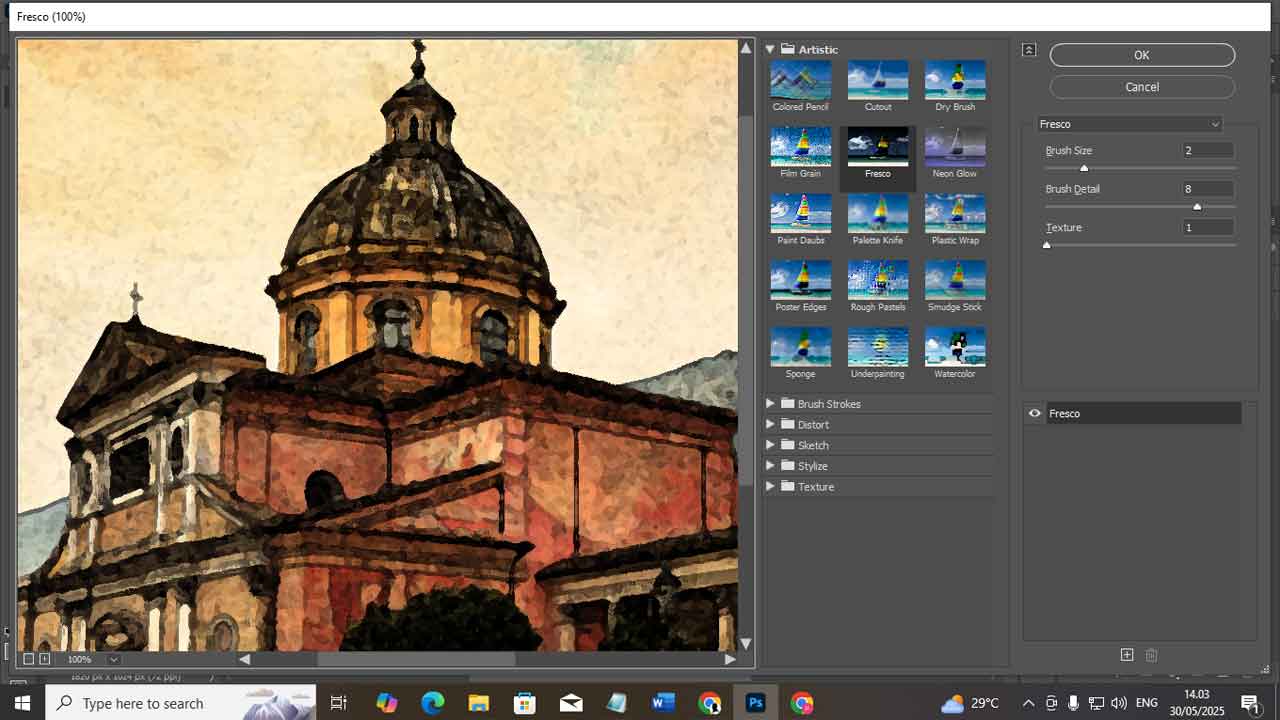Open the volume control in system tray
Screen dimensions: 1280x720
tap(1119, 703)
